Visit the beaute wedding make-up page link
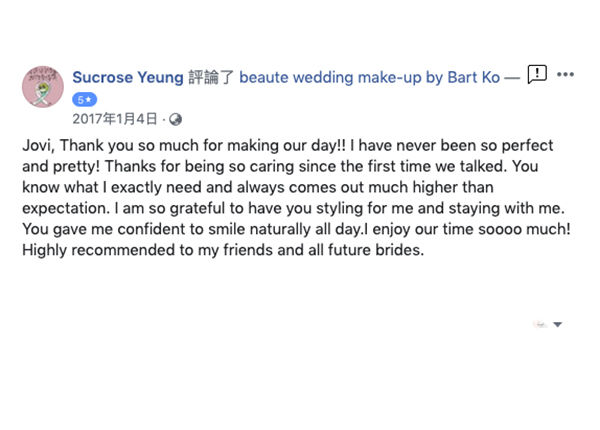This screenshot has height=430, width=600. pyautogui.click(x=370, y=77)
